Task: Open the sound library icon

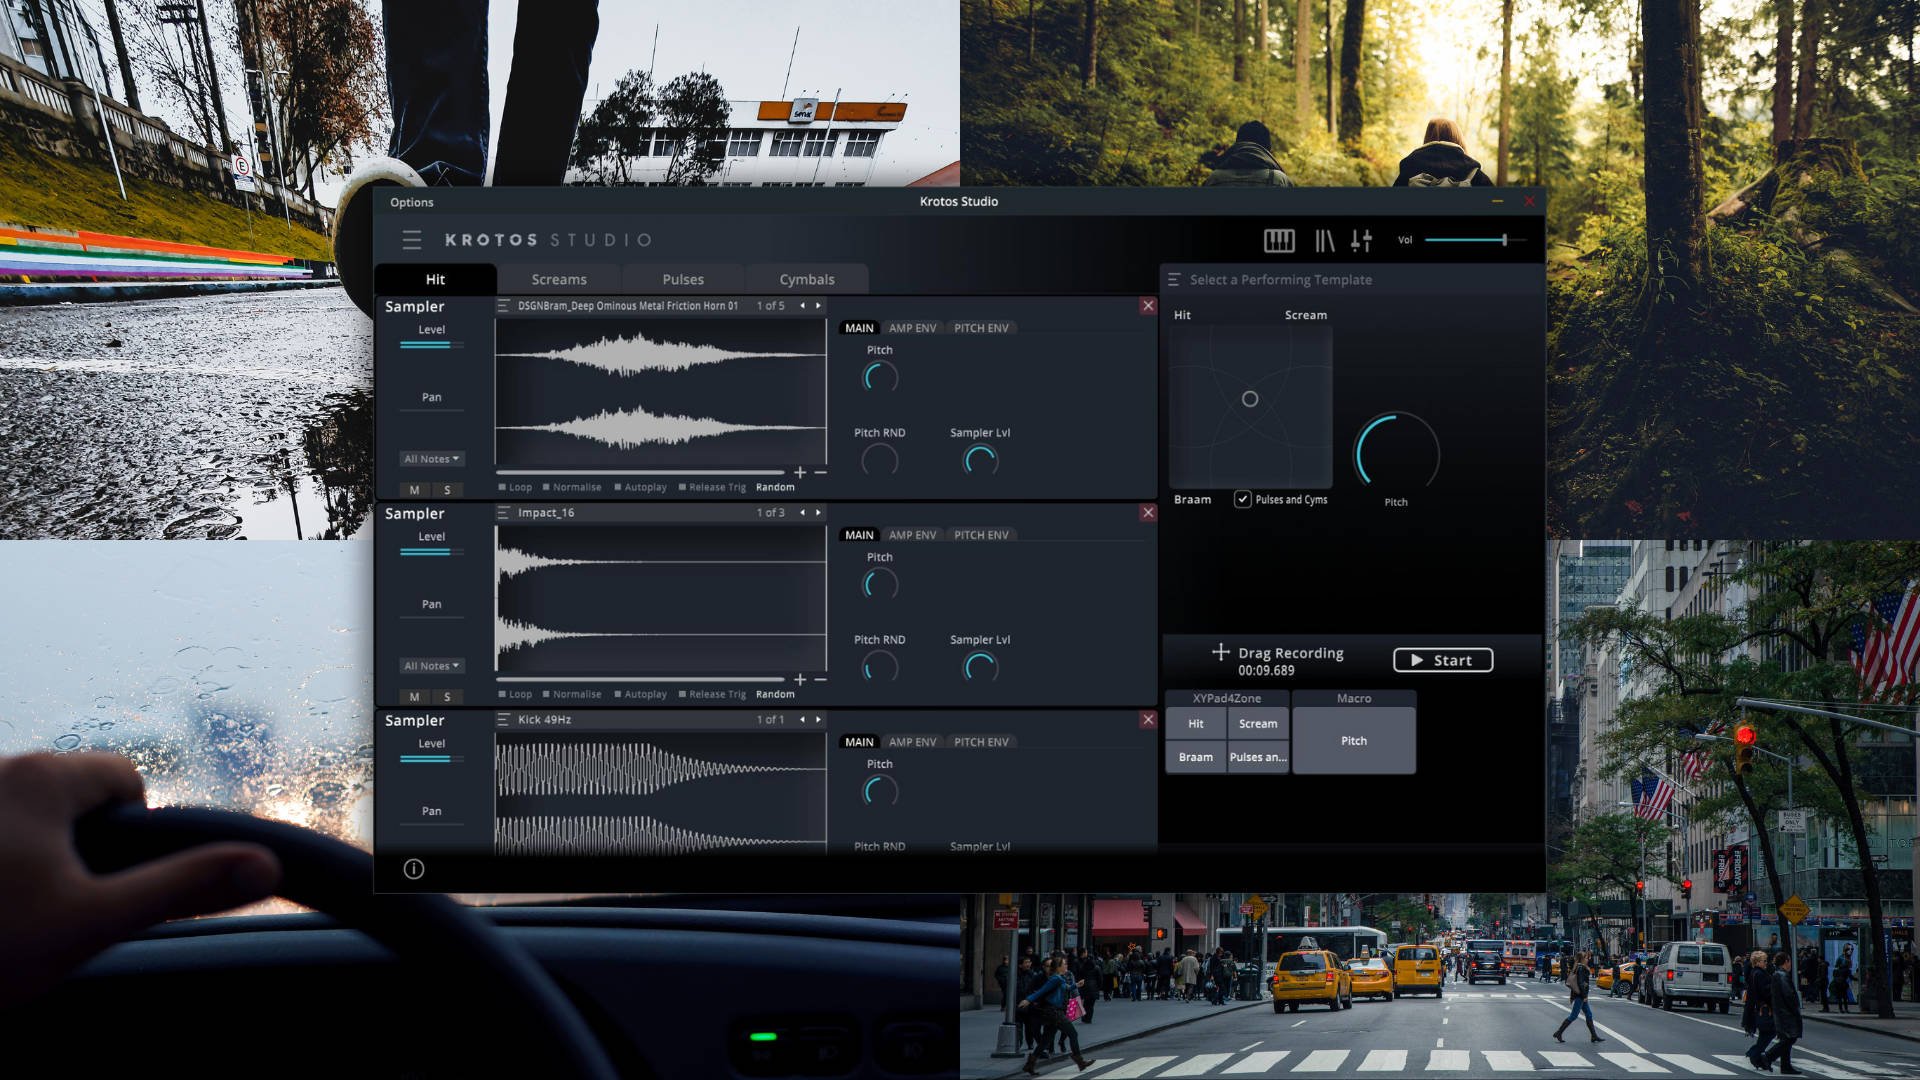Action: [1324, 240]
